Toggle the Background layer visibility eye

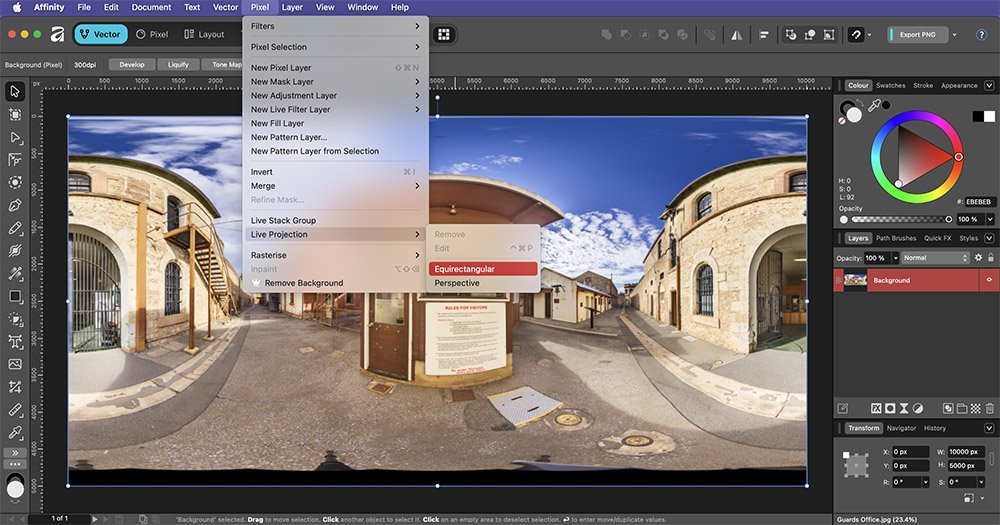coord(989,280)
